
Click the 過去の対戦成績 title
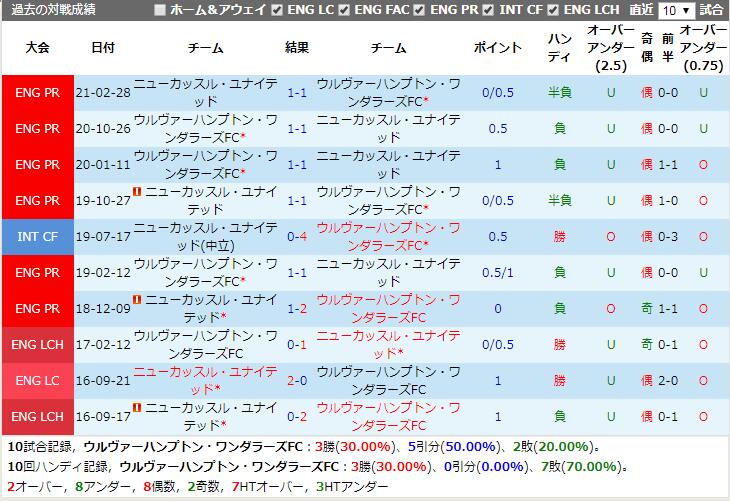point(53,9)
